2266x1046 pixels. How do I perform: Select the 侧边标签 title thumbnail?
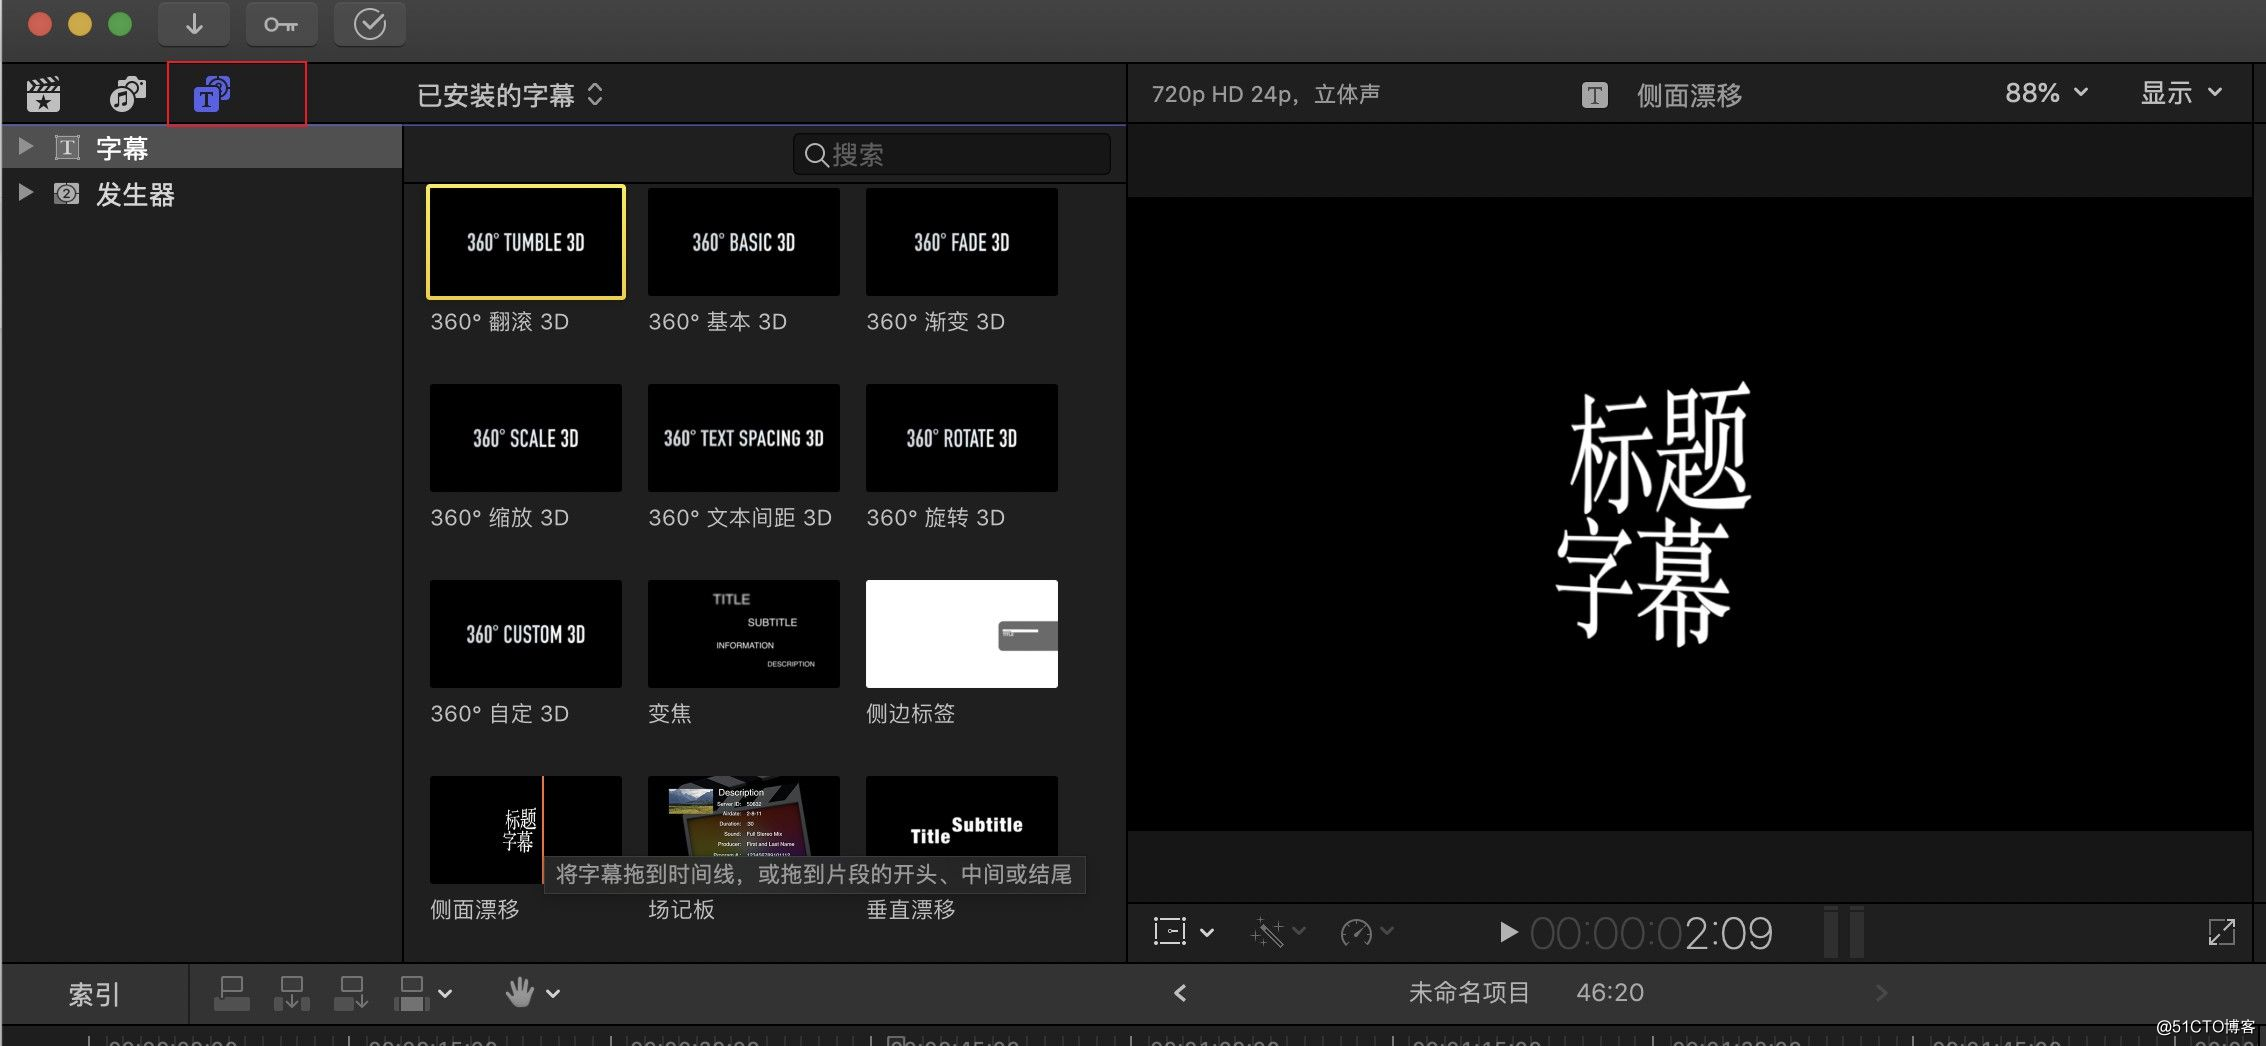click(x=962, y=634)
